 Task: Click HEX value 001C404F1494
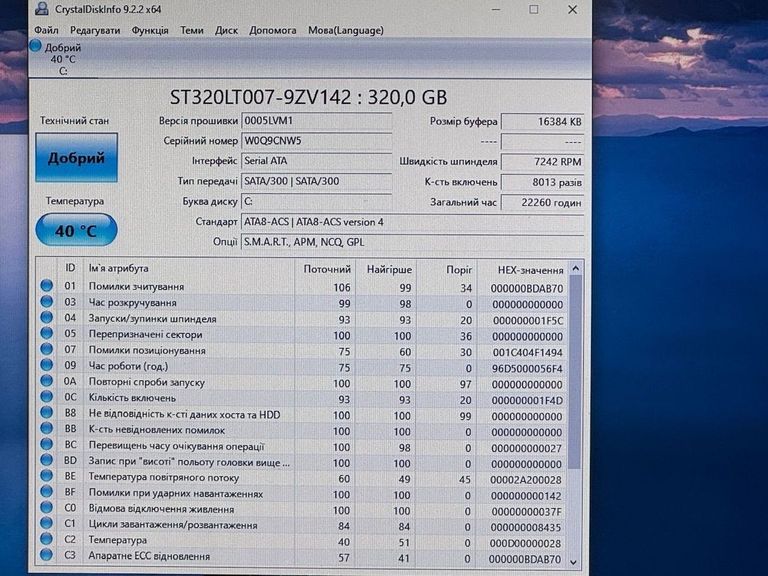coord(528,353)
